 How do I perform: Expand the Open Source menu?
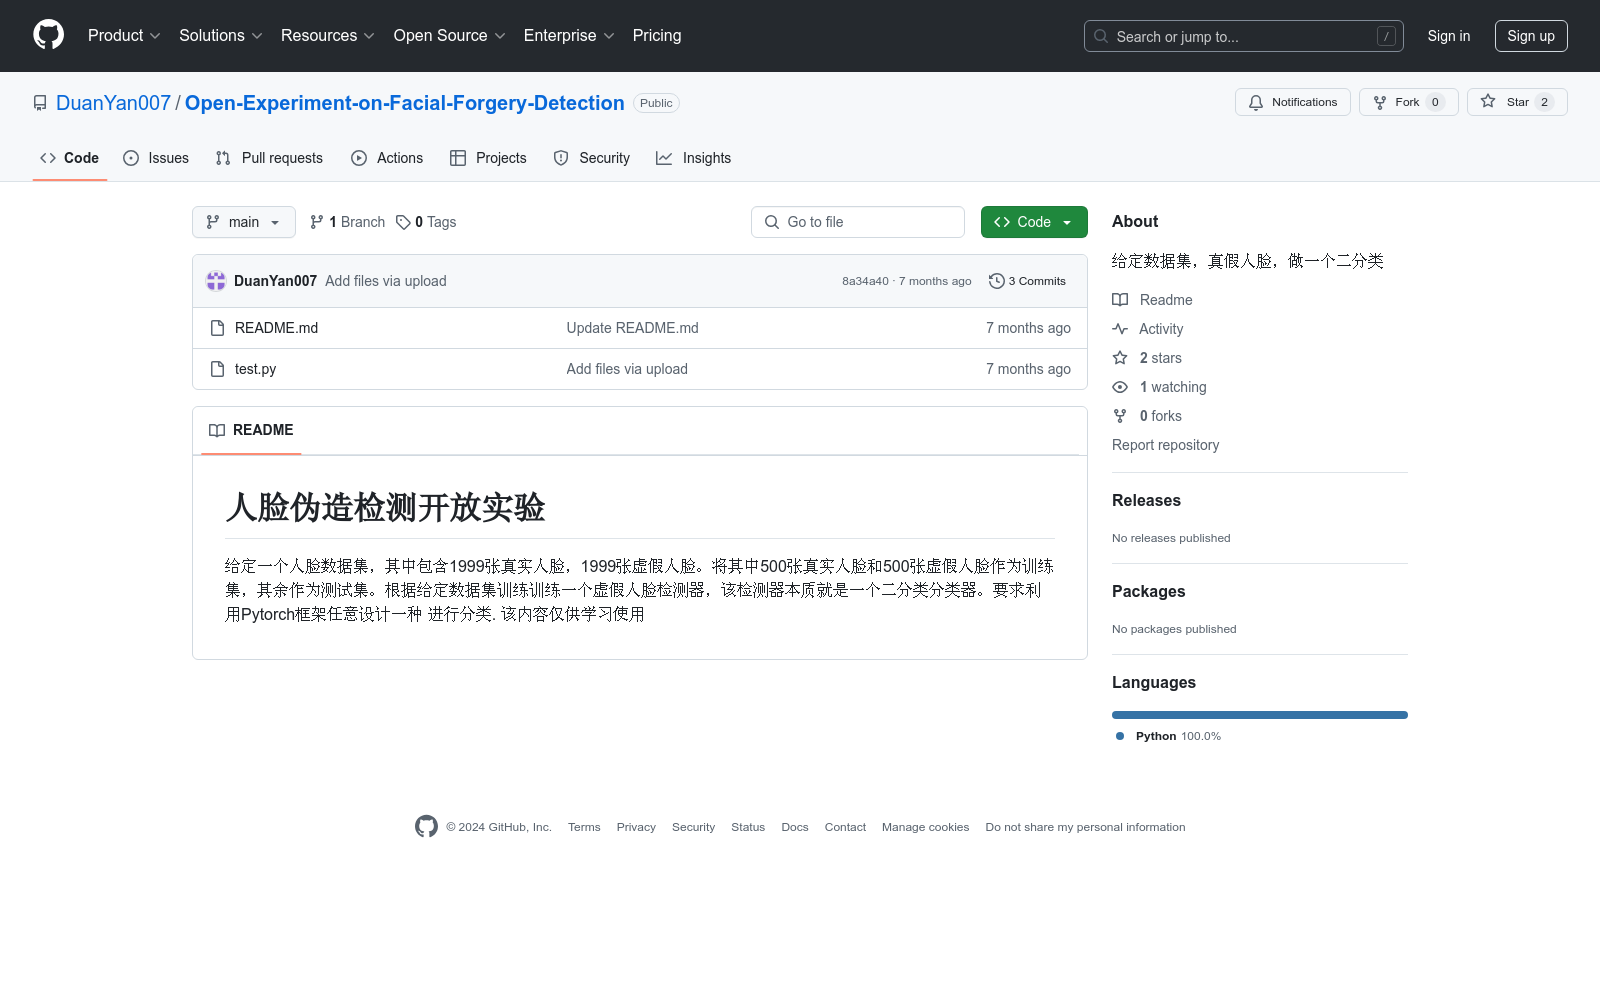pyautogui.click(x=450, y=35)
